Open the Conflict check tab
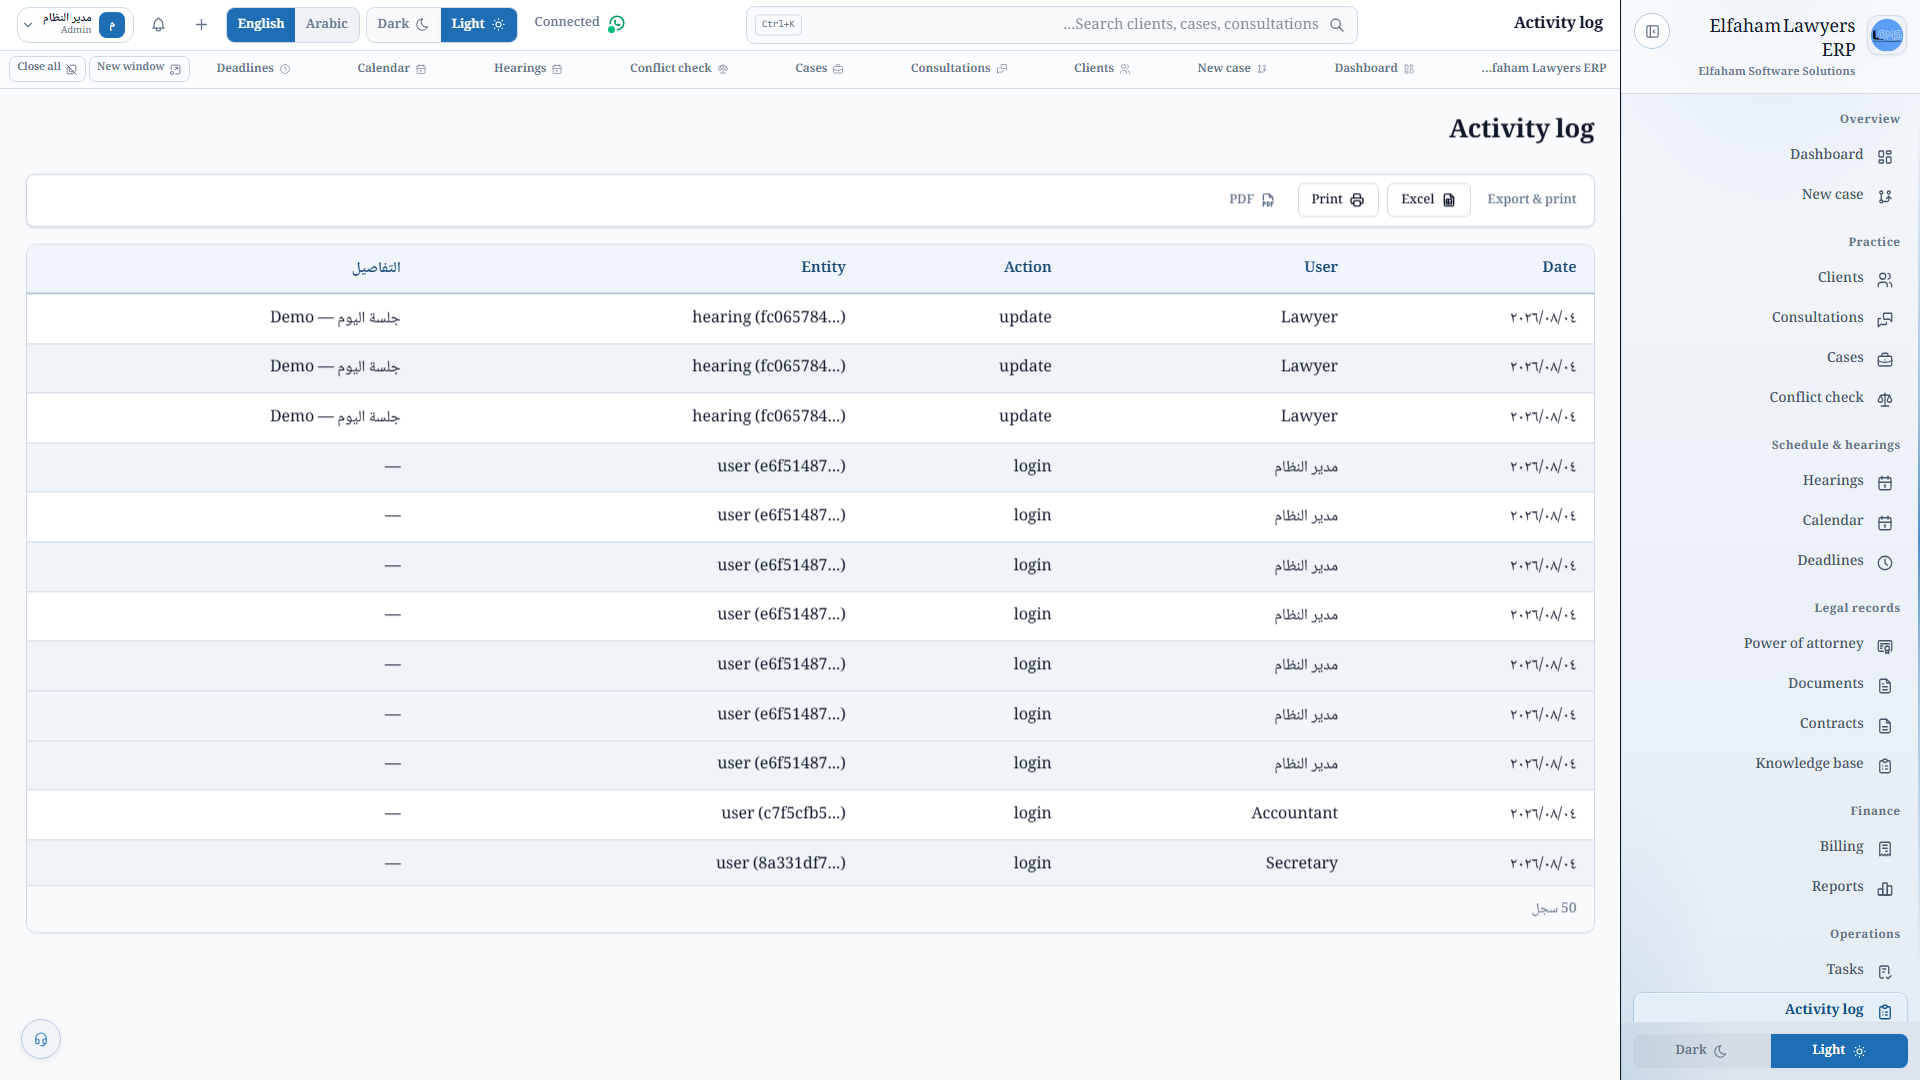This screenshot has height=1080, width=1920. point(679,69)
